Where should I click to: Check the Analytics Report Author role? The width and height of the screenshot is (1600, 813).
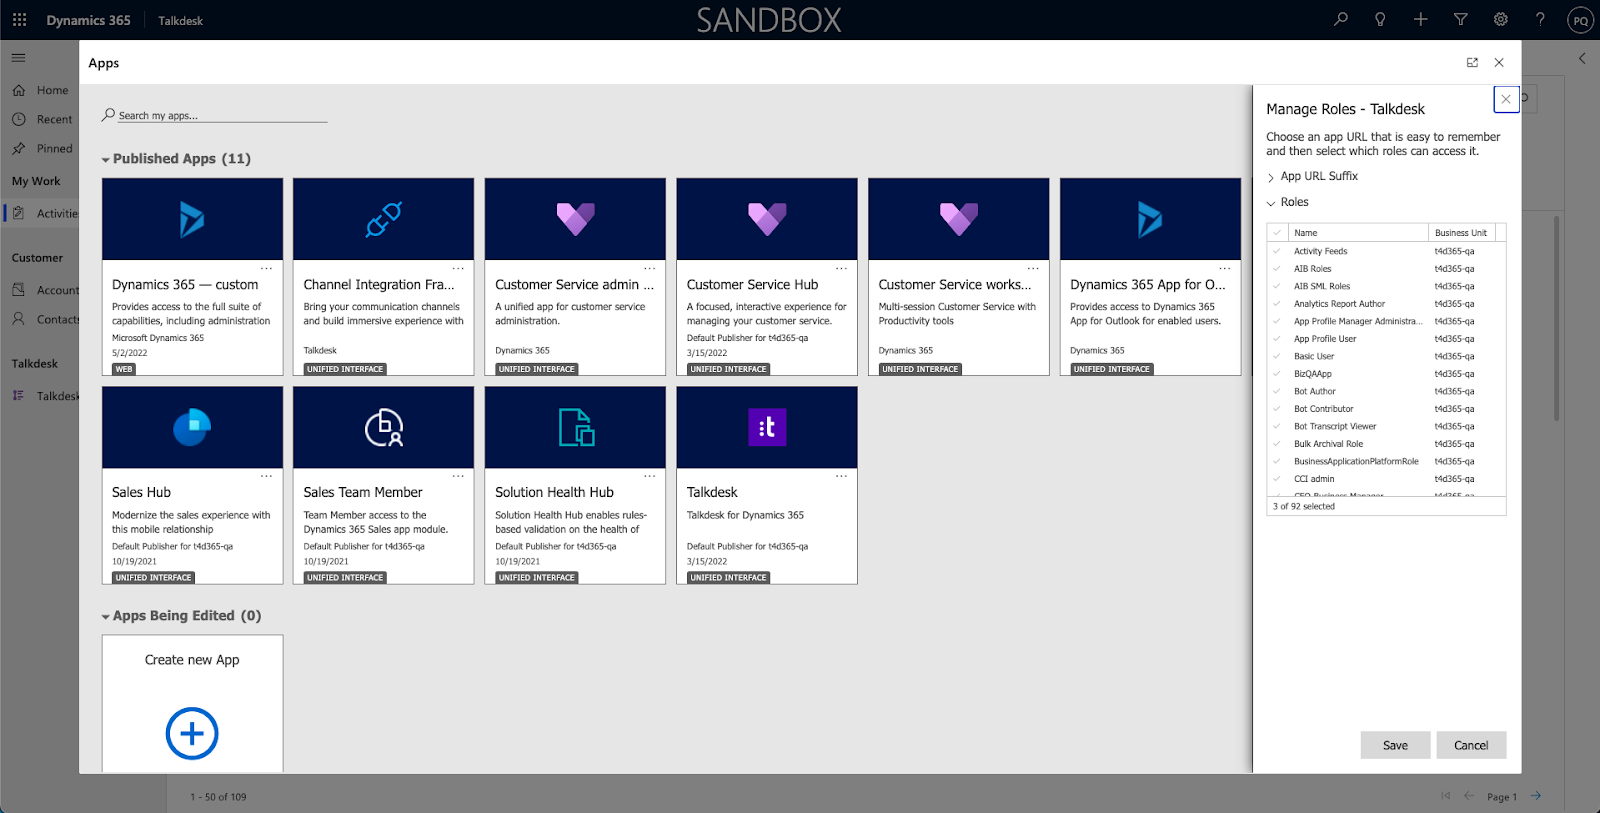1277,304
